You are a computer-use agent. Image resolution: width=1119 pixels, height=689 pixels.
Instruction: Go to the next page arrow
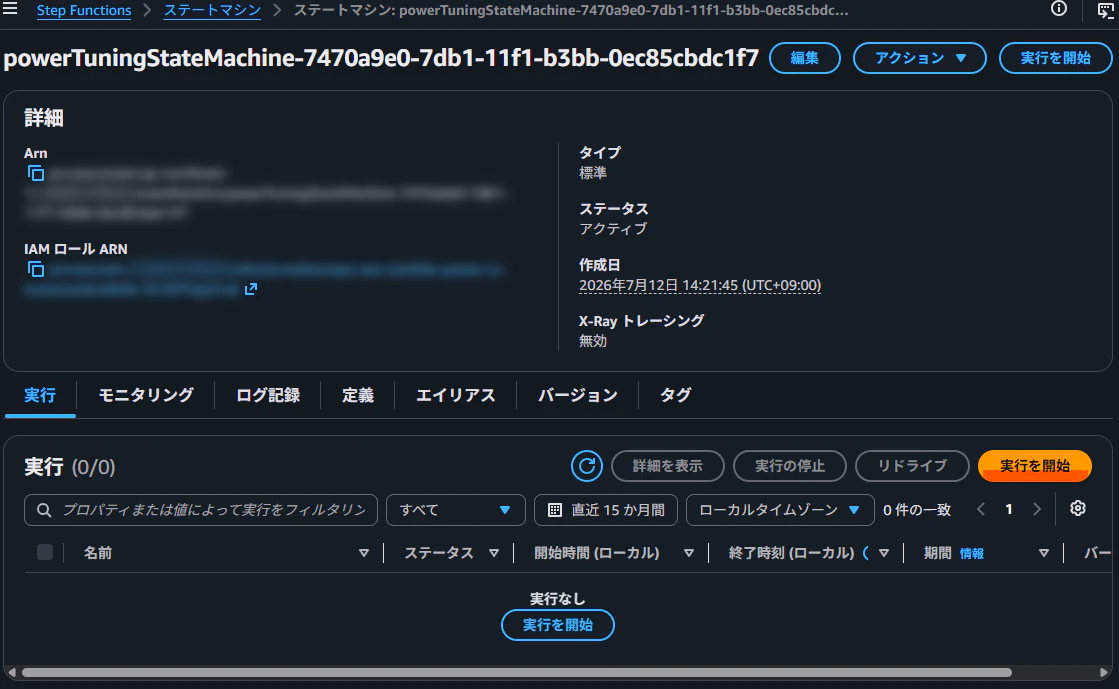point(1037,509)
